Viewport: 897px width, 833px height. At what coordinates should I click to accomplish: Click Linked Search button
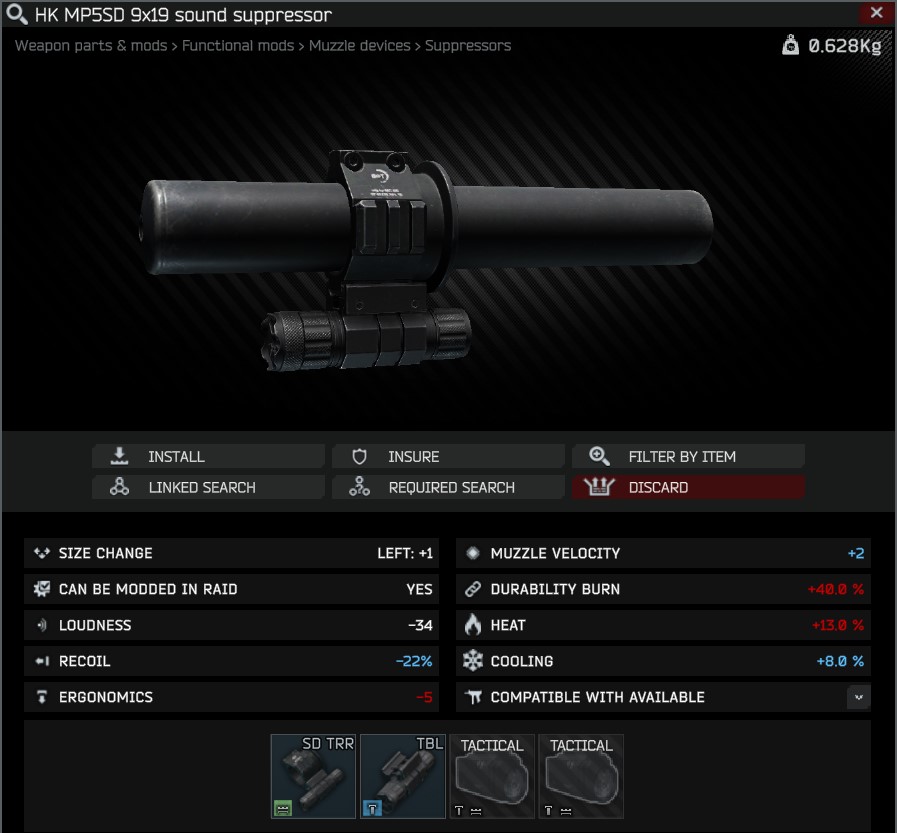point(208,487)
